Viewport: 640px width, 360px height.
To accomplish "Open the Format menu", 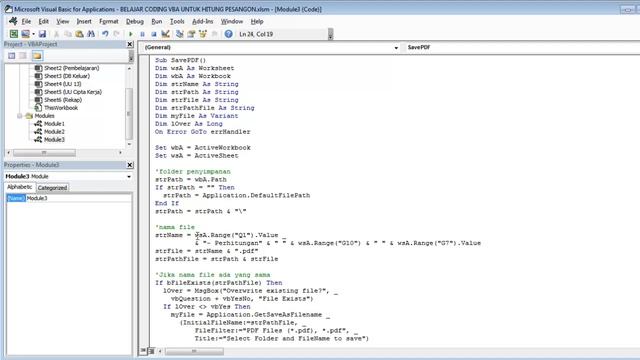I will click(x=109, y=21).
